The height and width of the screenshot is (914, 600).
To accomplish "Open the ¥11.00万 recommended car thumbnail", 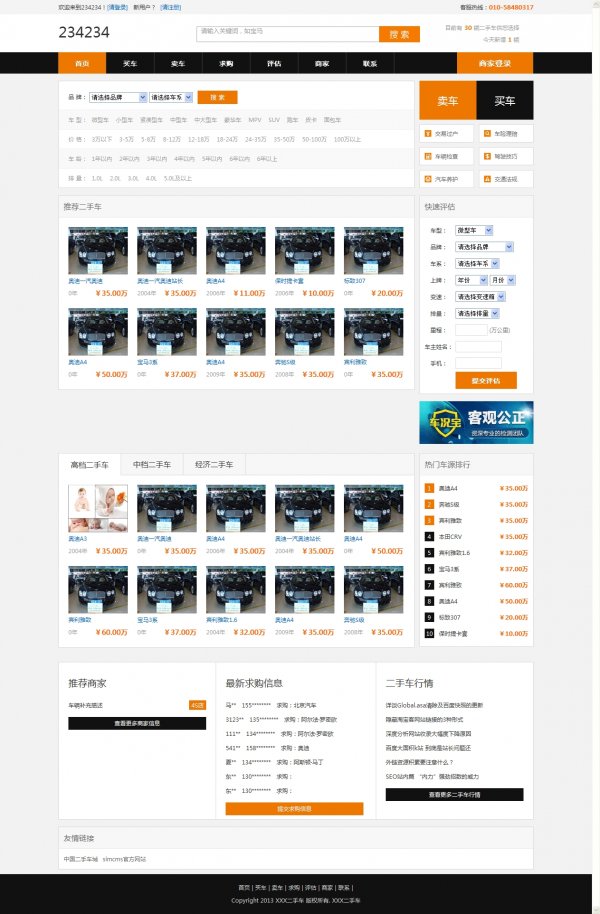I will click(x=236, y=250).
